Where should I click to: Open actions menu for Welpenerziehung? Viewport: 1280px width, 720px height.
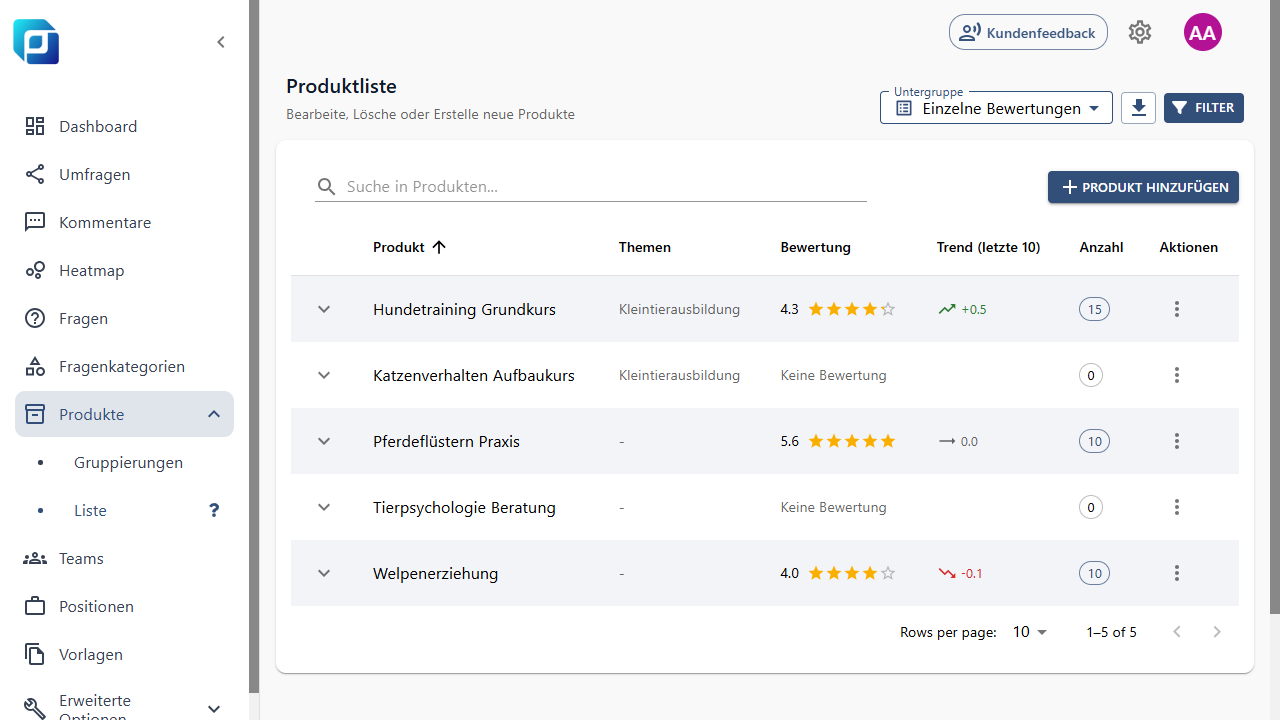(1177, 573)
